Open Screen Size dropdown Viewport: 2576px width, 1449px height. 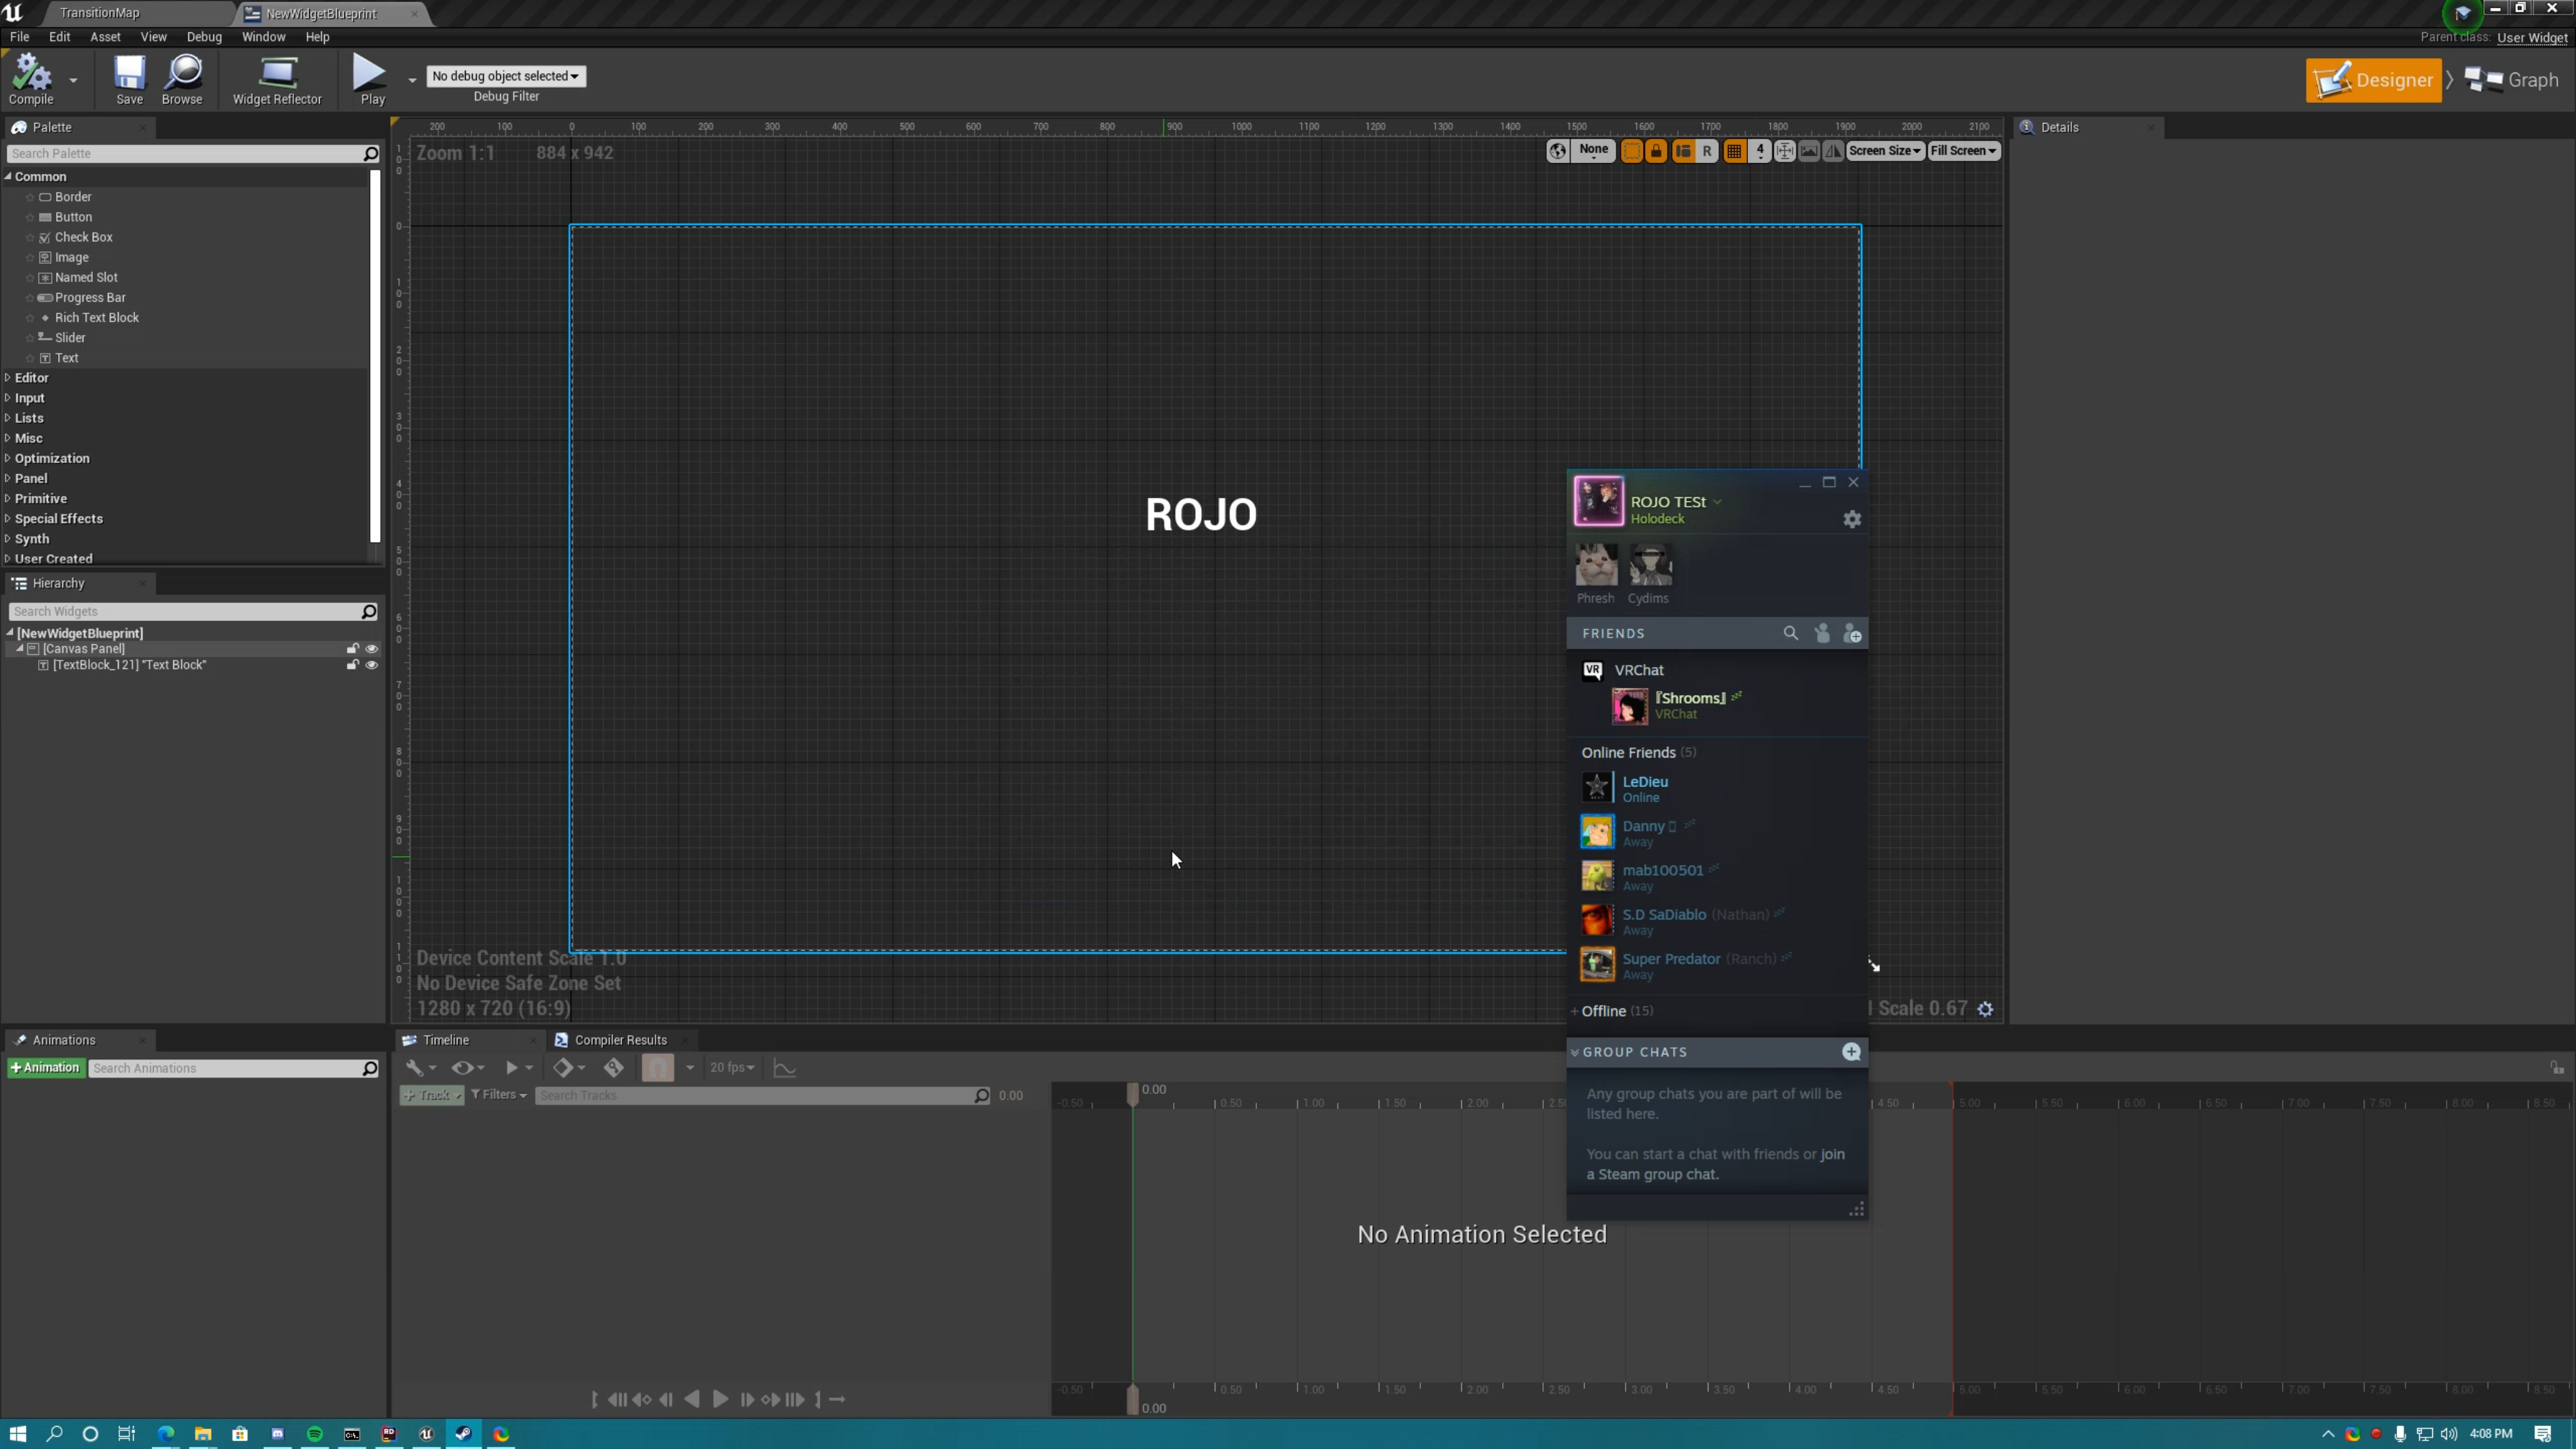coord(1884,151)
